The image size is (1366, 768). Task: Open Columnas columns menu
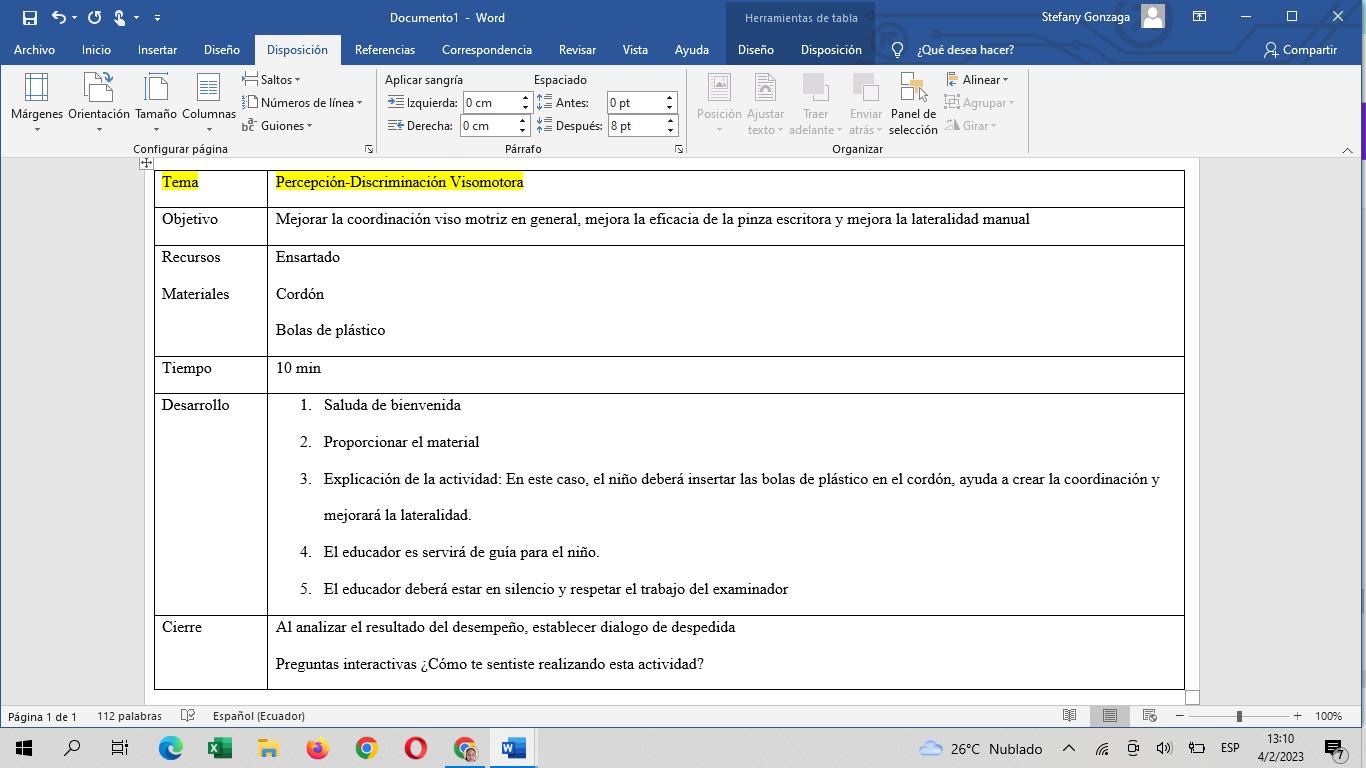pos(209,103)
